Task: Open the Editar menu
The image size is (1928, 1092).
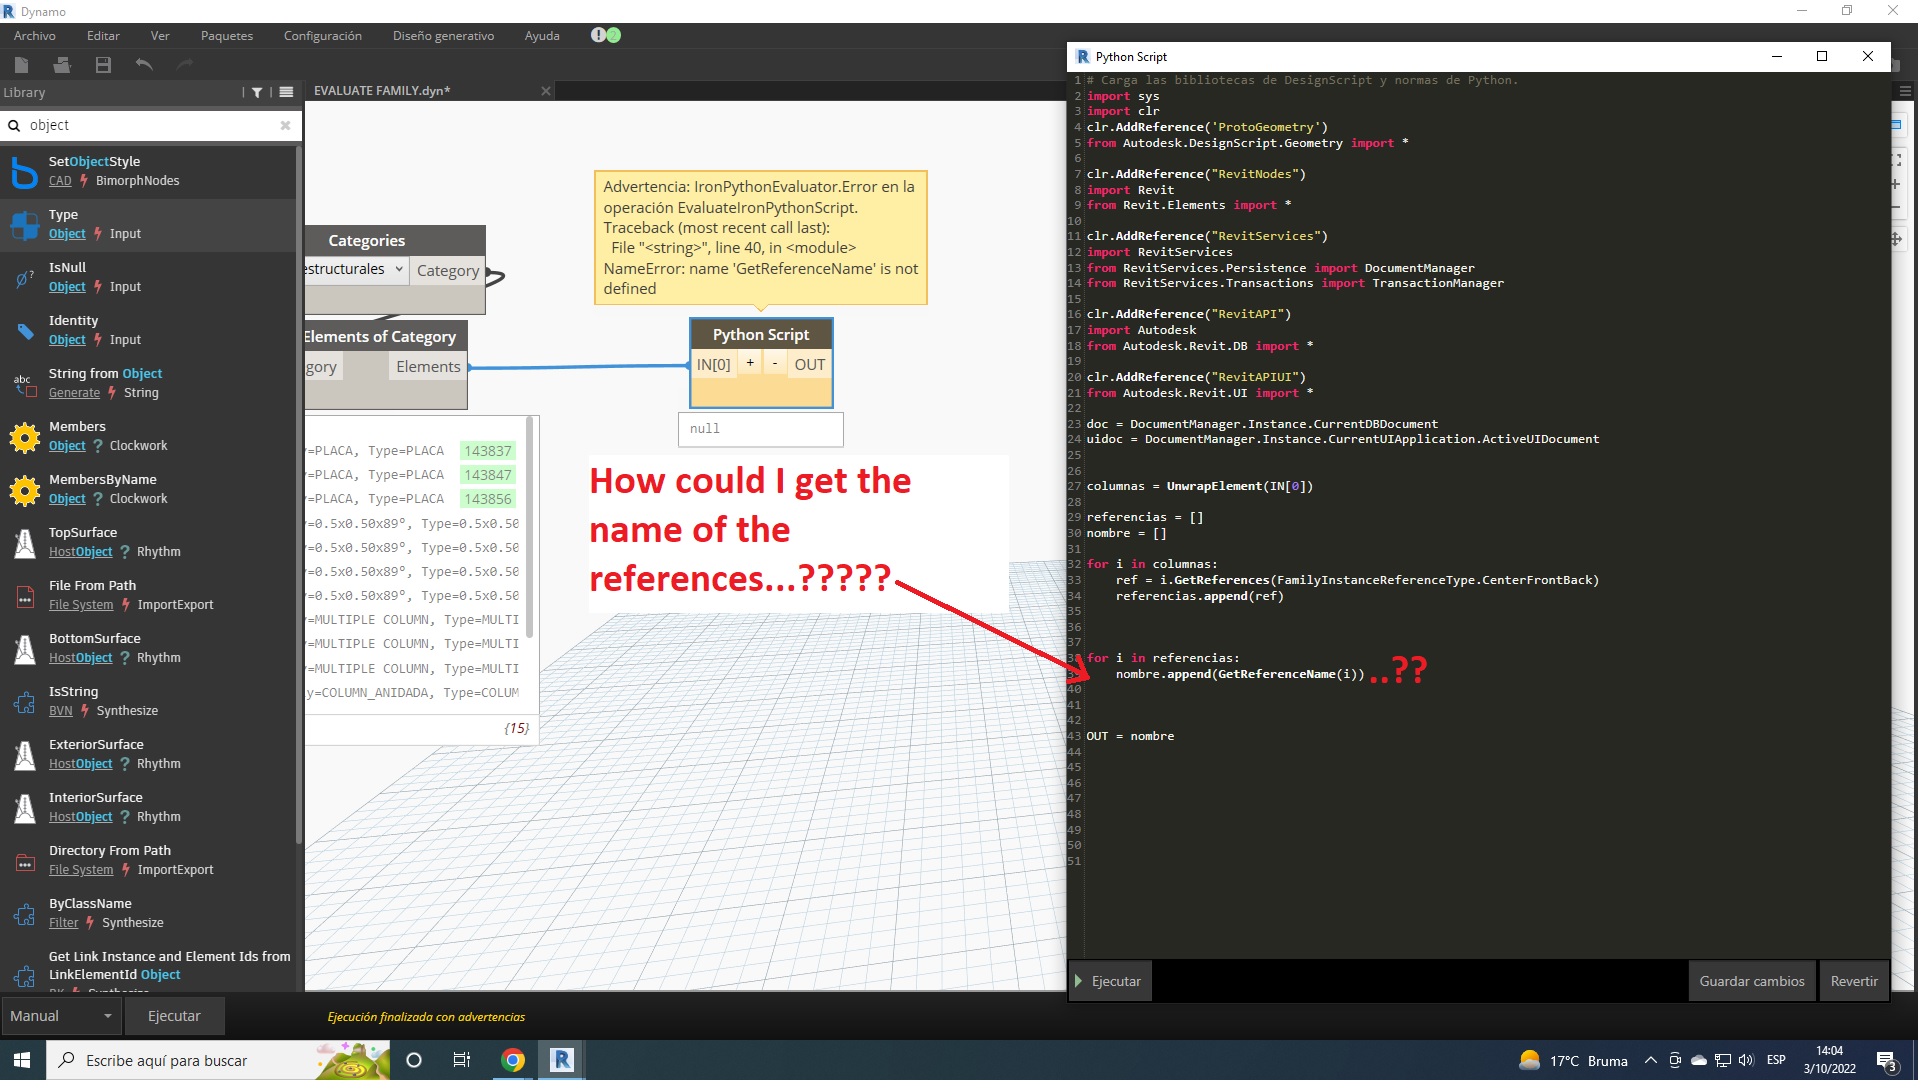Action: point(103,36)
